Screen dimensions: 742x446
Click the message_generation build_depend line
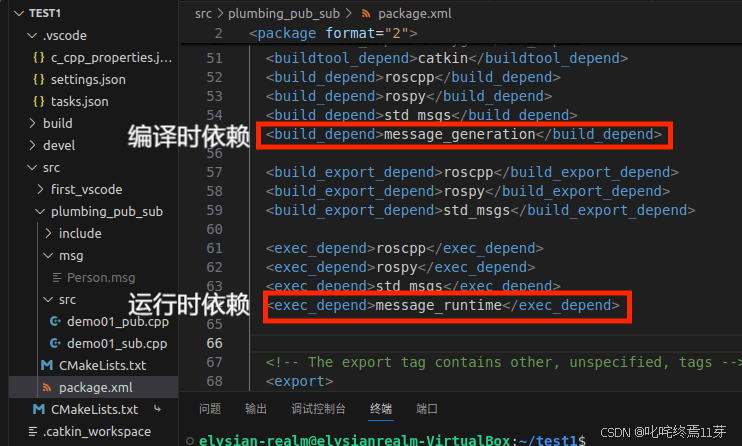pyautogui.click(x=464, y=134)
